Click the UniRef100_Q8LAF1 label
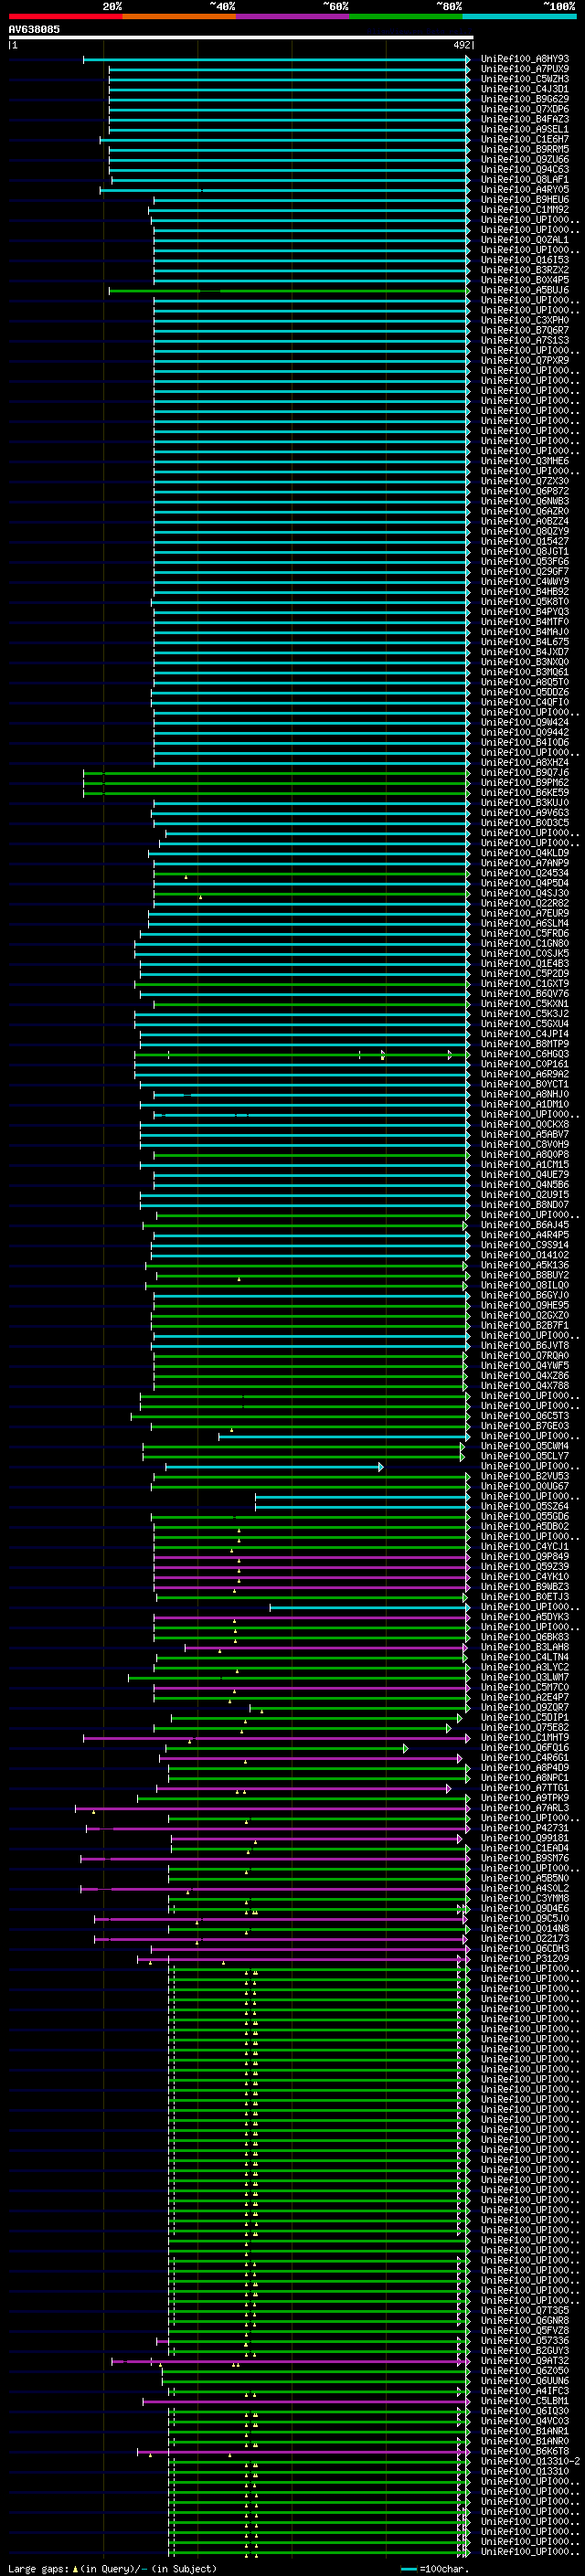 (x=525, y=179)
